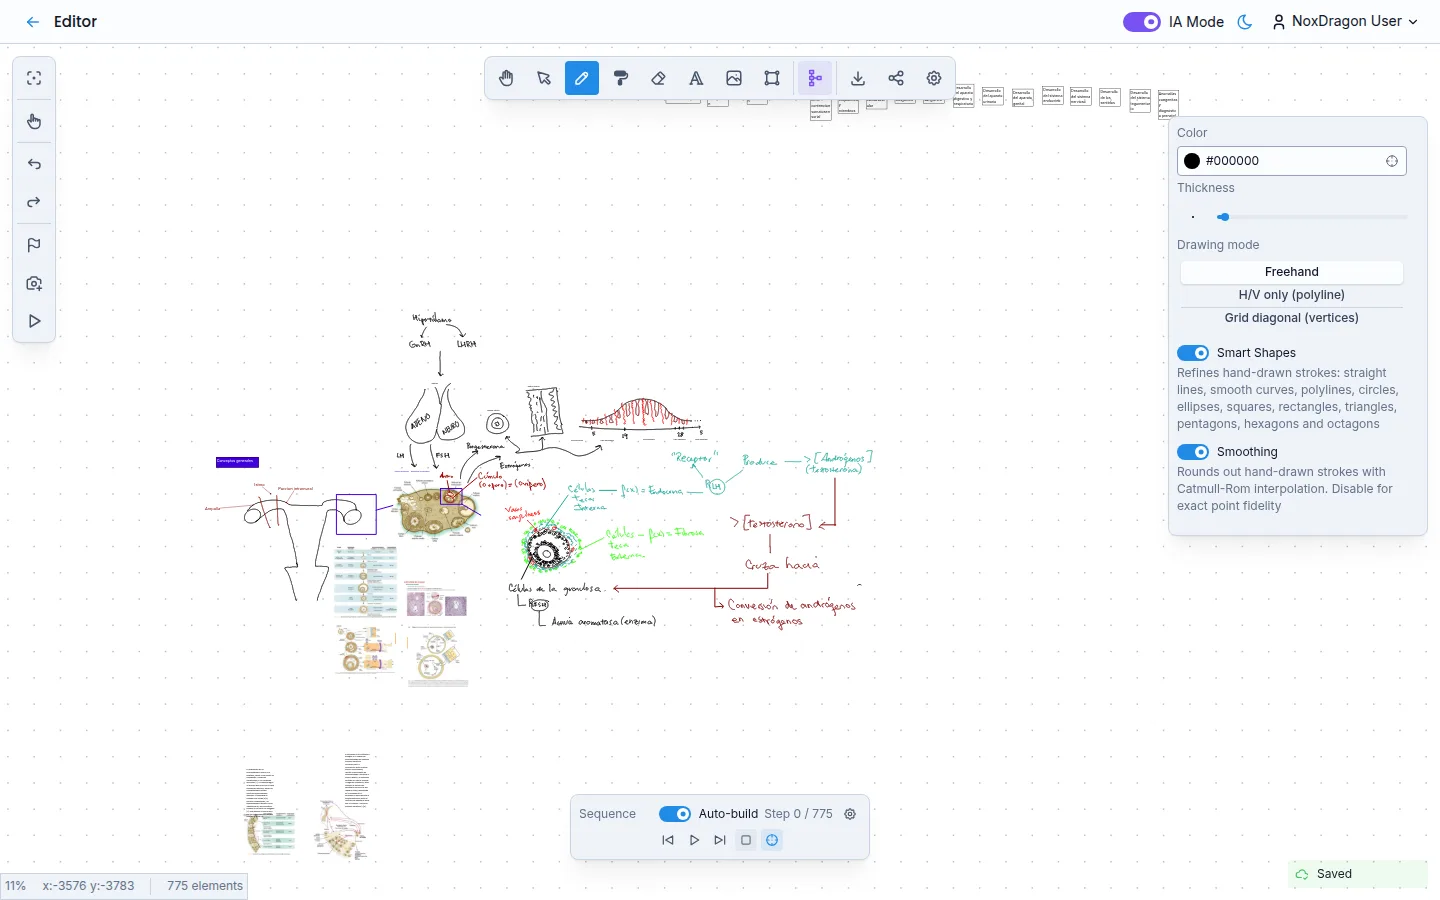Toggle dark mode with the moon icon
Image resolution: width=1440 pixels, height=900 pixels.
point(1245,22)
